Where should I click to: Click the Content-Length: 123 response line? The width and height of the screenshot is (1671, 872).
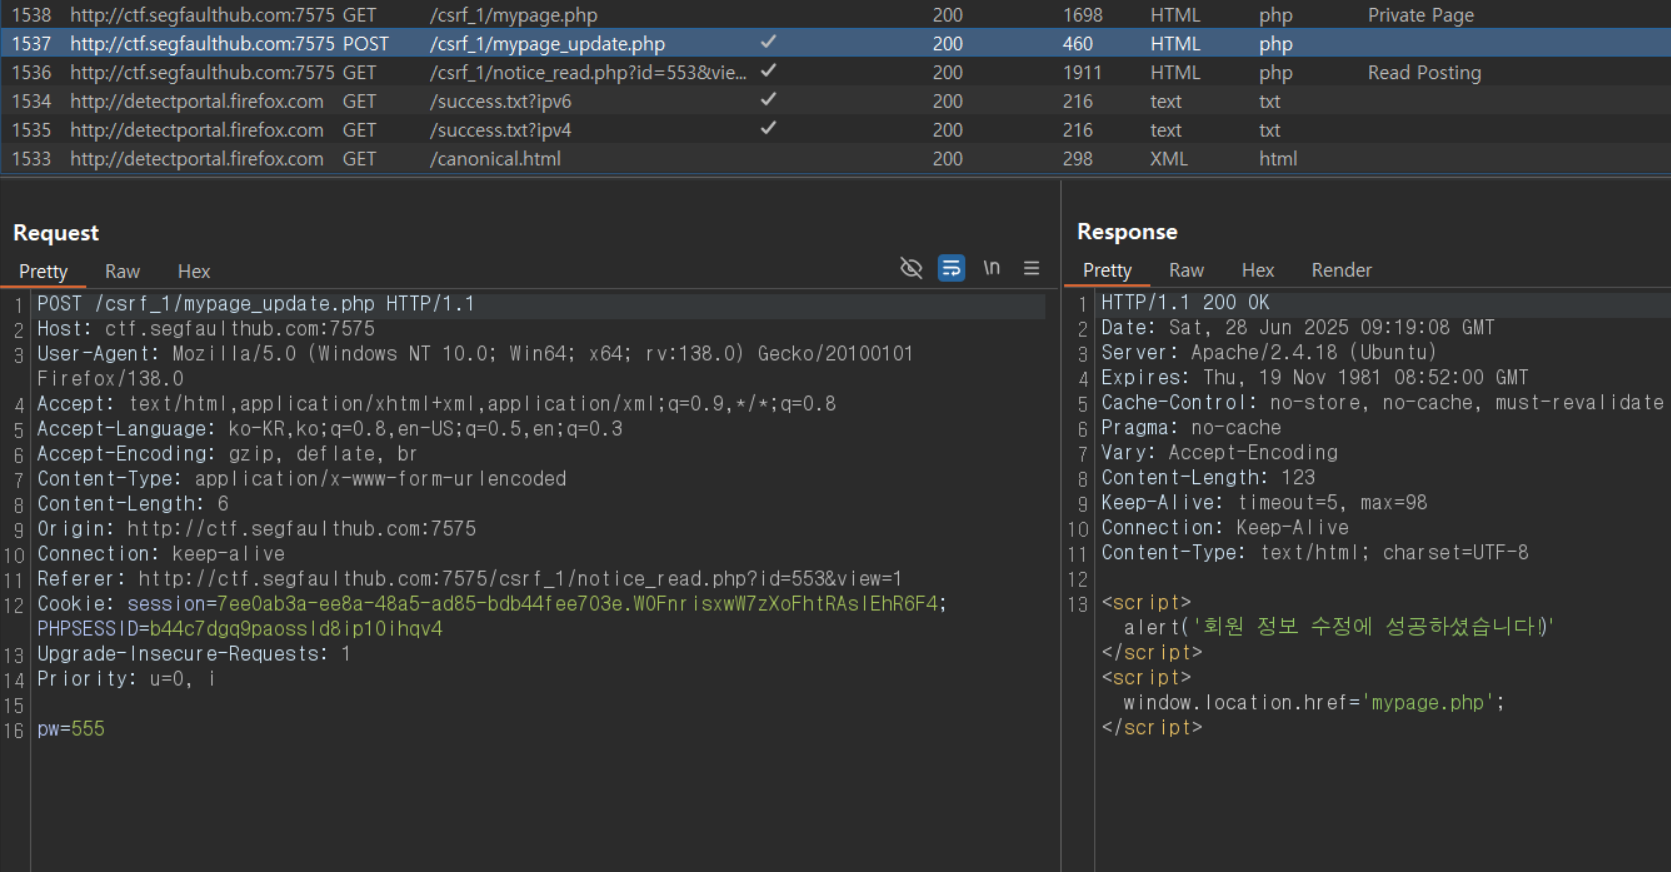pos(1208,478)
